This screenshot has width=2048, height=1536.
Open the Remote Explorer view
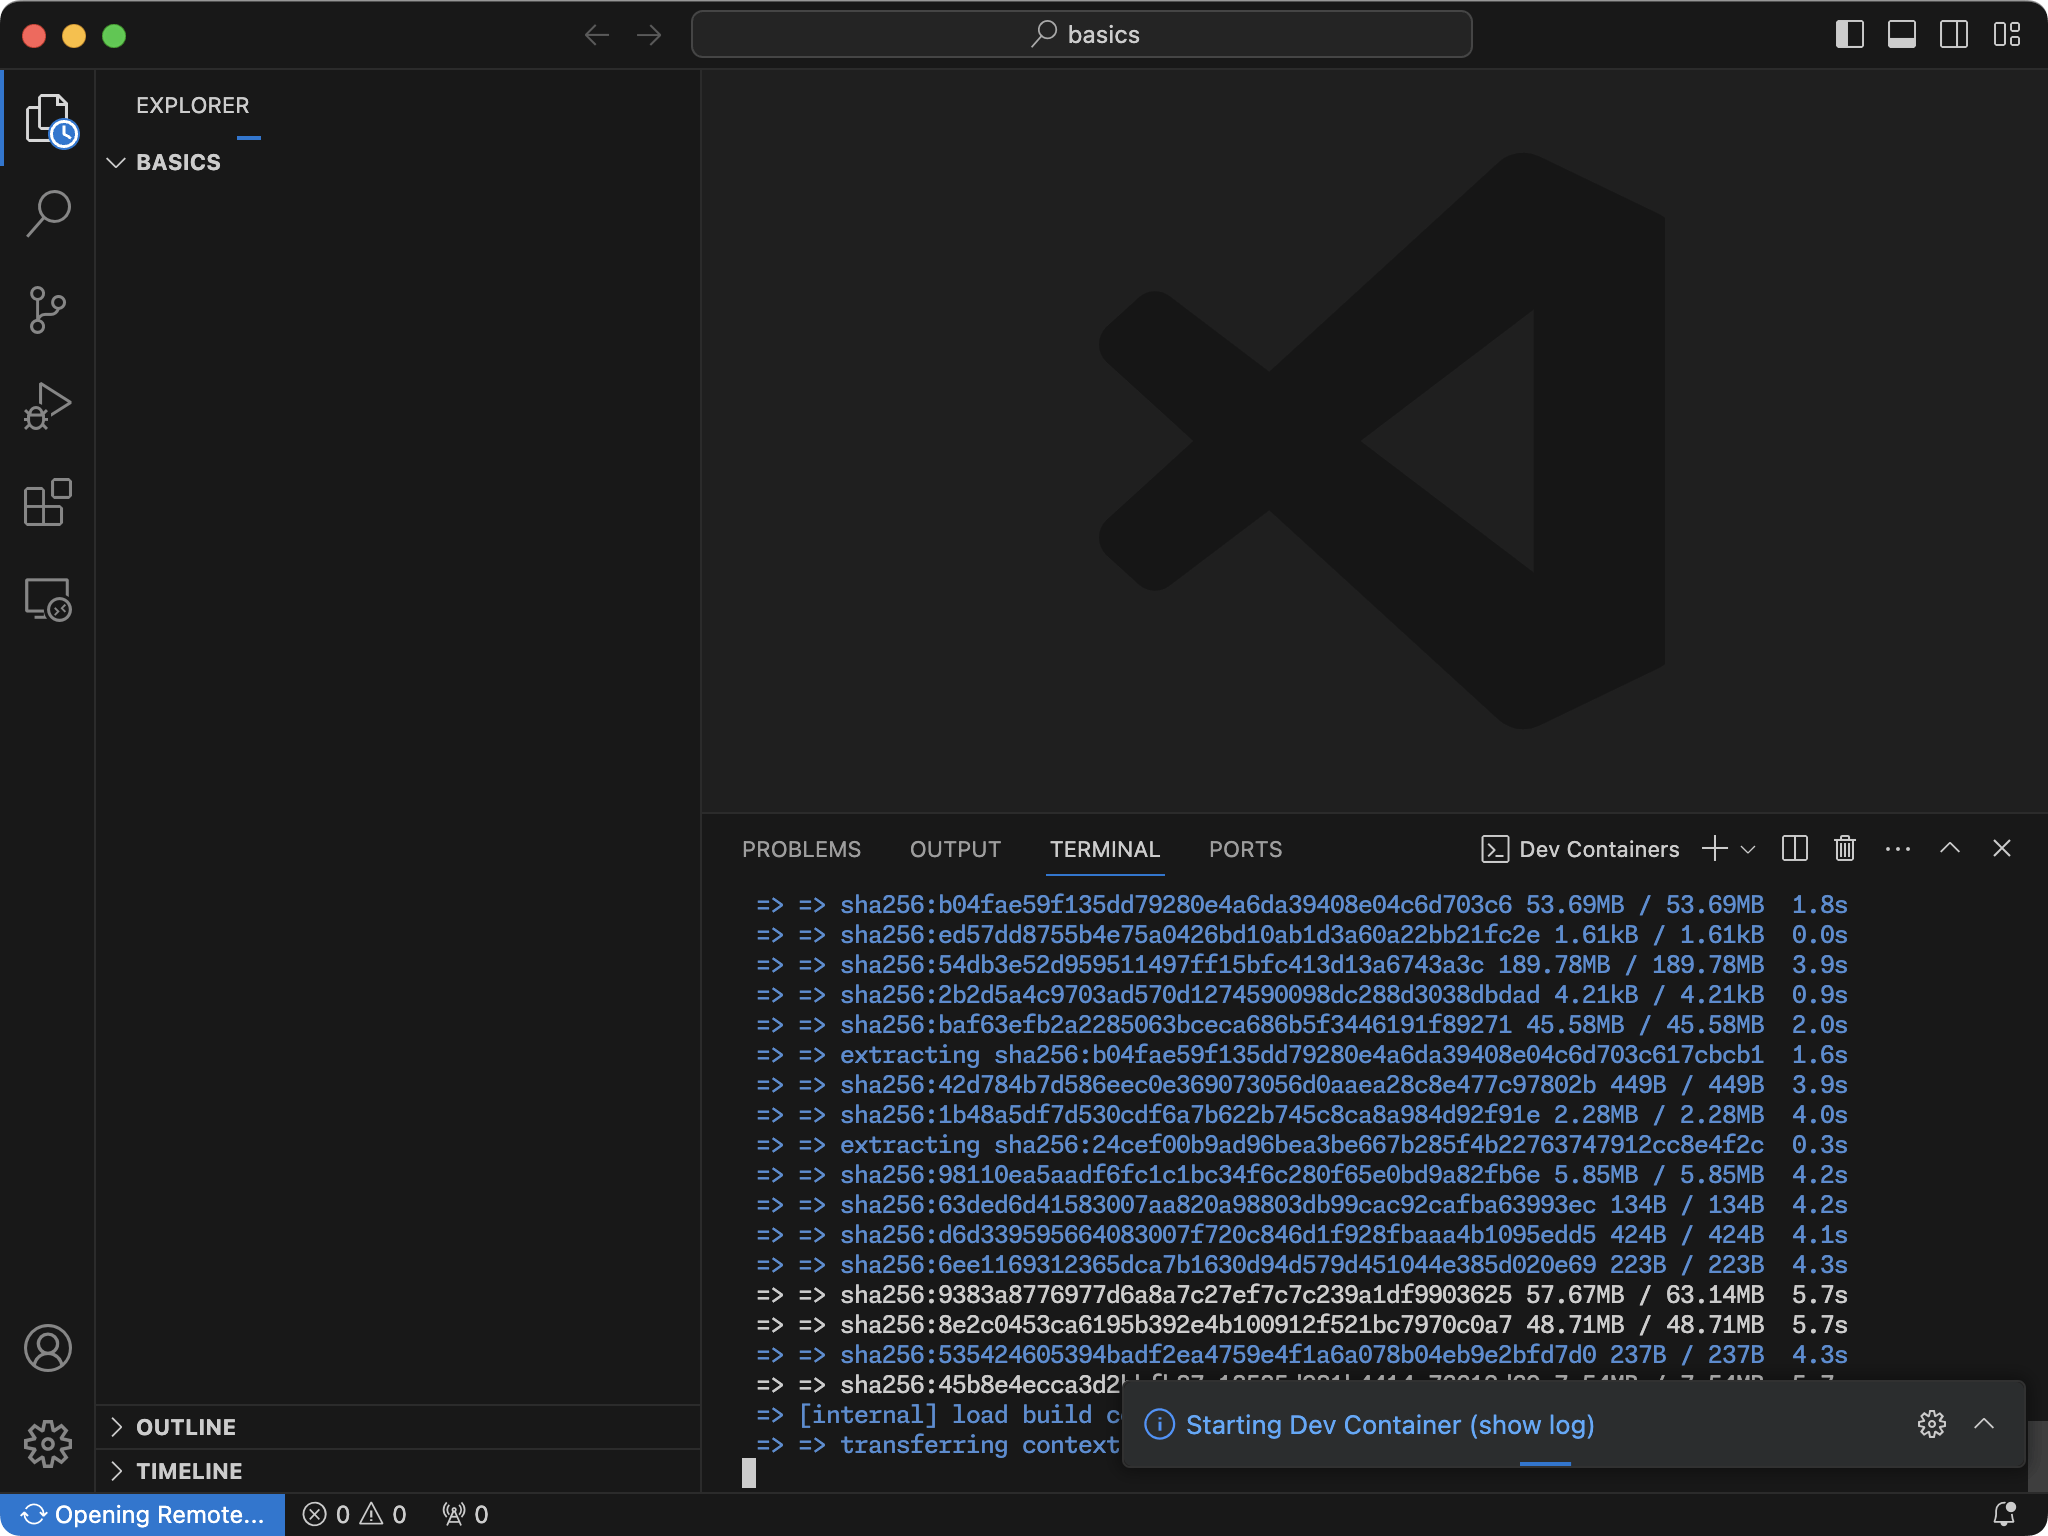tap(48, 599)
